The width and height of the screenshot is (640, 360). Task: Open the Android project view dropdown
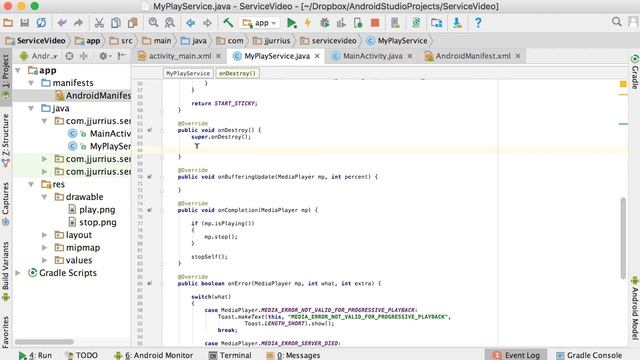click(x=39, y=56)
